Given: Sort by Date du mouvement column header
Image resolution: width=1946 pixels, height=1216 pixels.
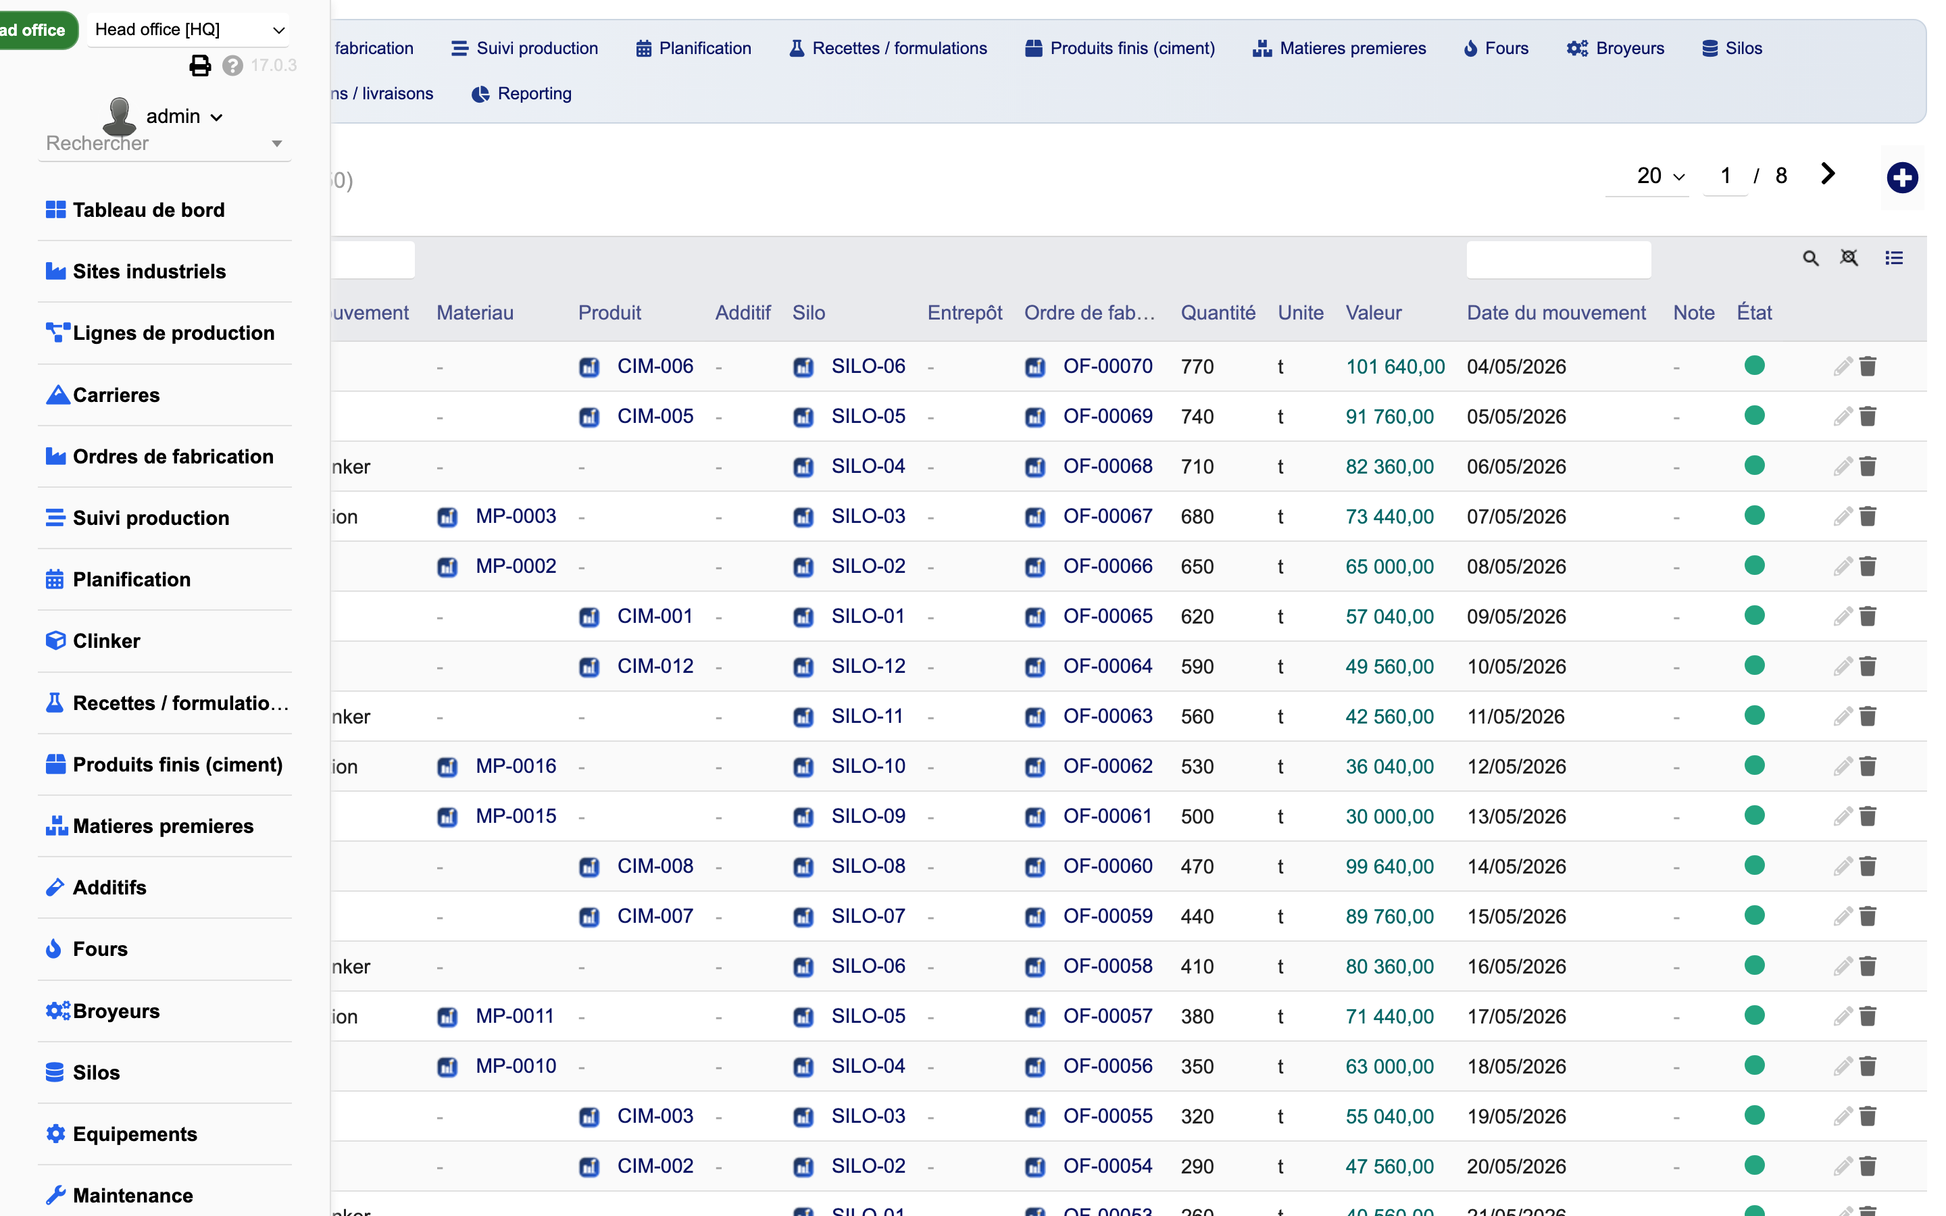Looking at the screenshot, I should (x=1556, y=313).
